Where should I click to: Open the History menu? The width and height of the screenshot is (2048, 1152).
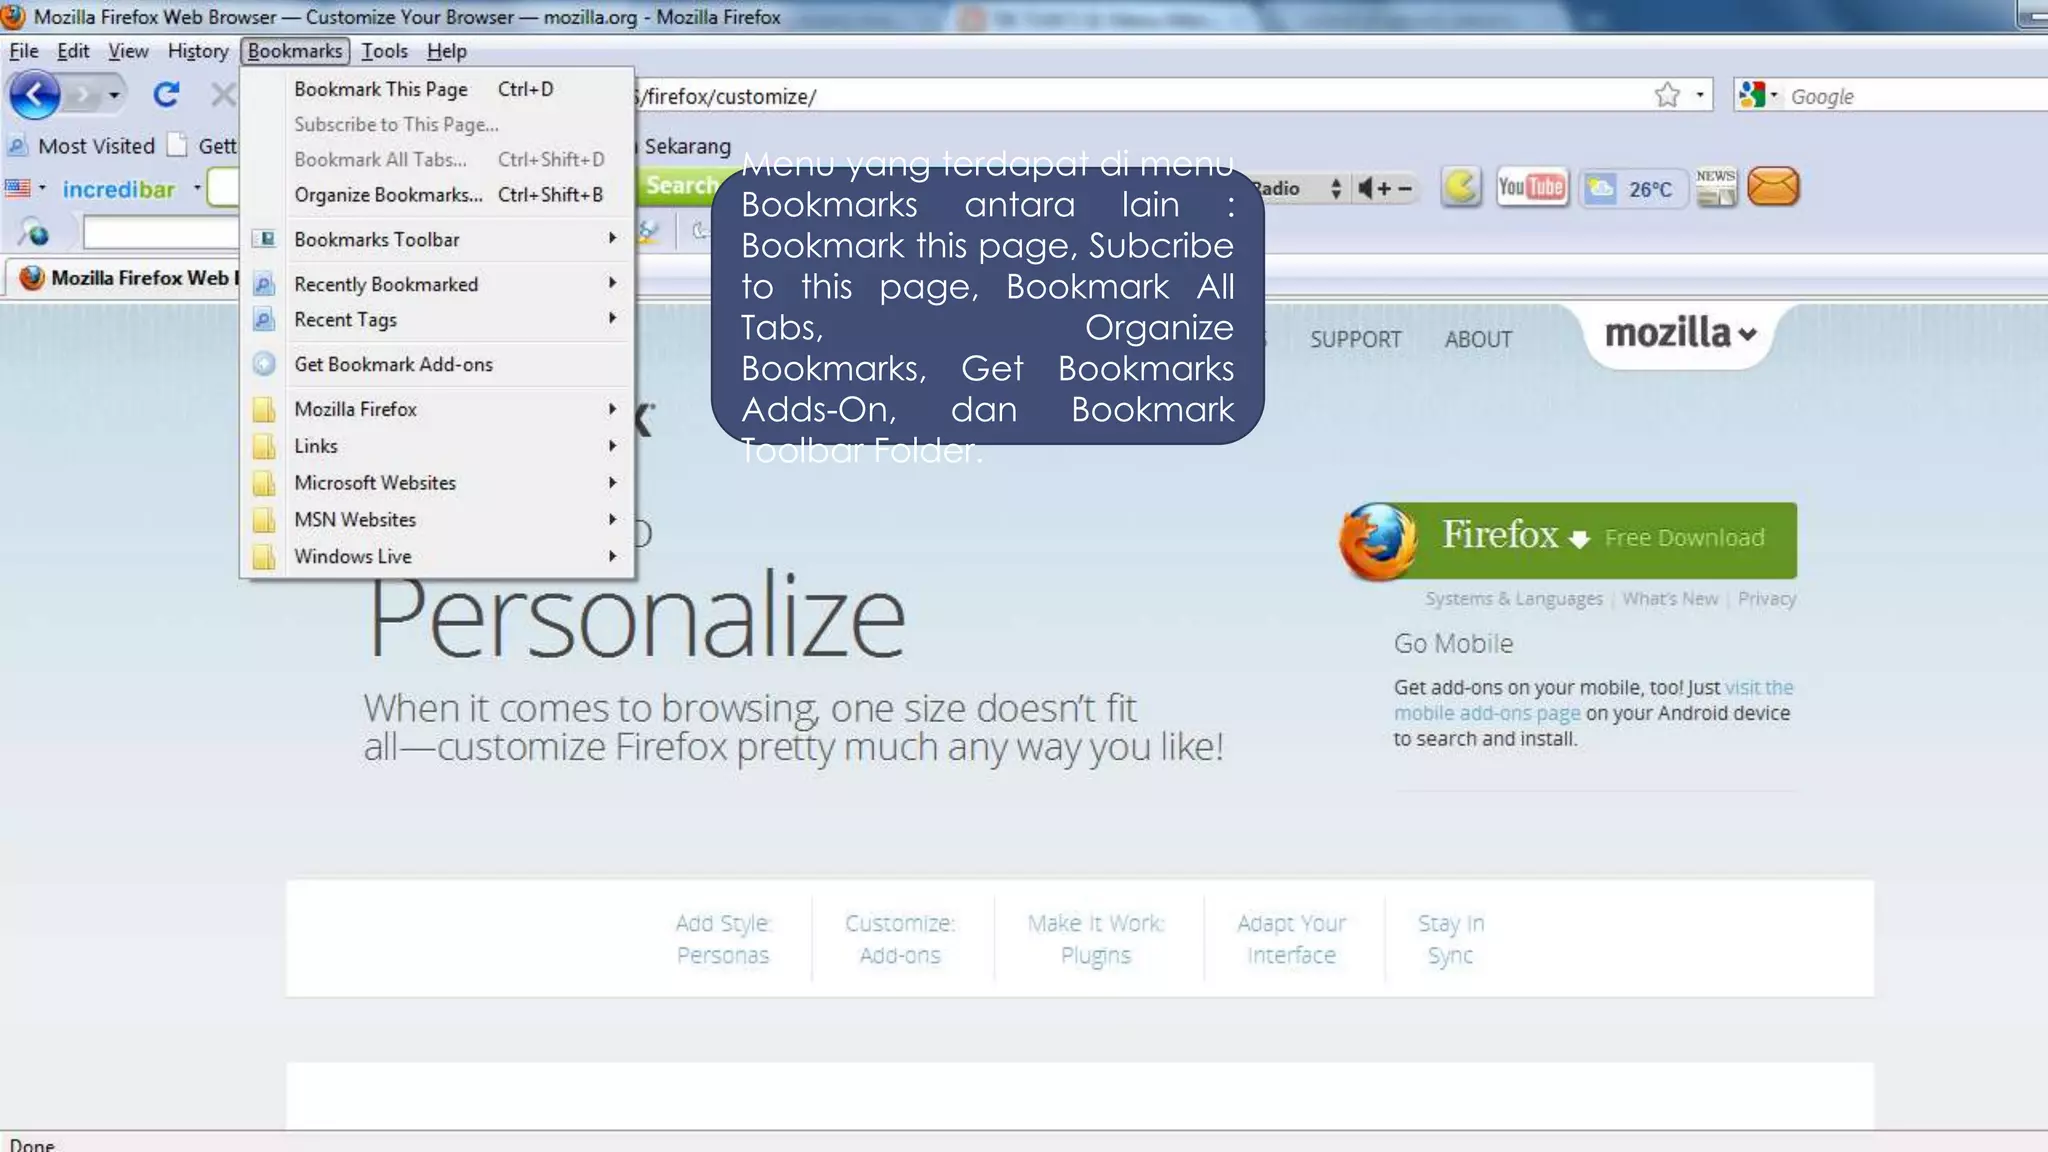pyautogui.click(x=198, y=51)
